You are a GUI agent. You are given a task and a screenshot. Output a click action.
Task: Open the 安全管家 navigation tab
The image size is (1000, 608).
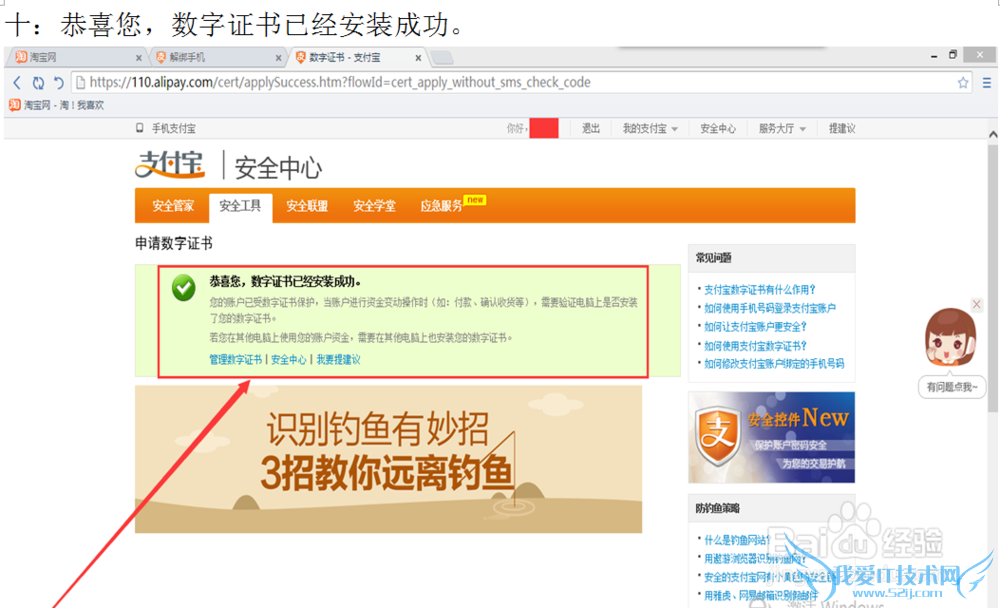(173, 206)
